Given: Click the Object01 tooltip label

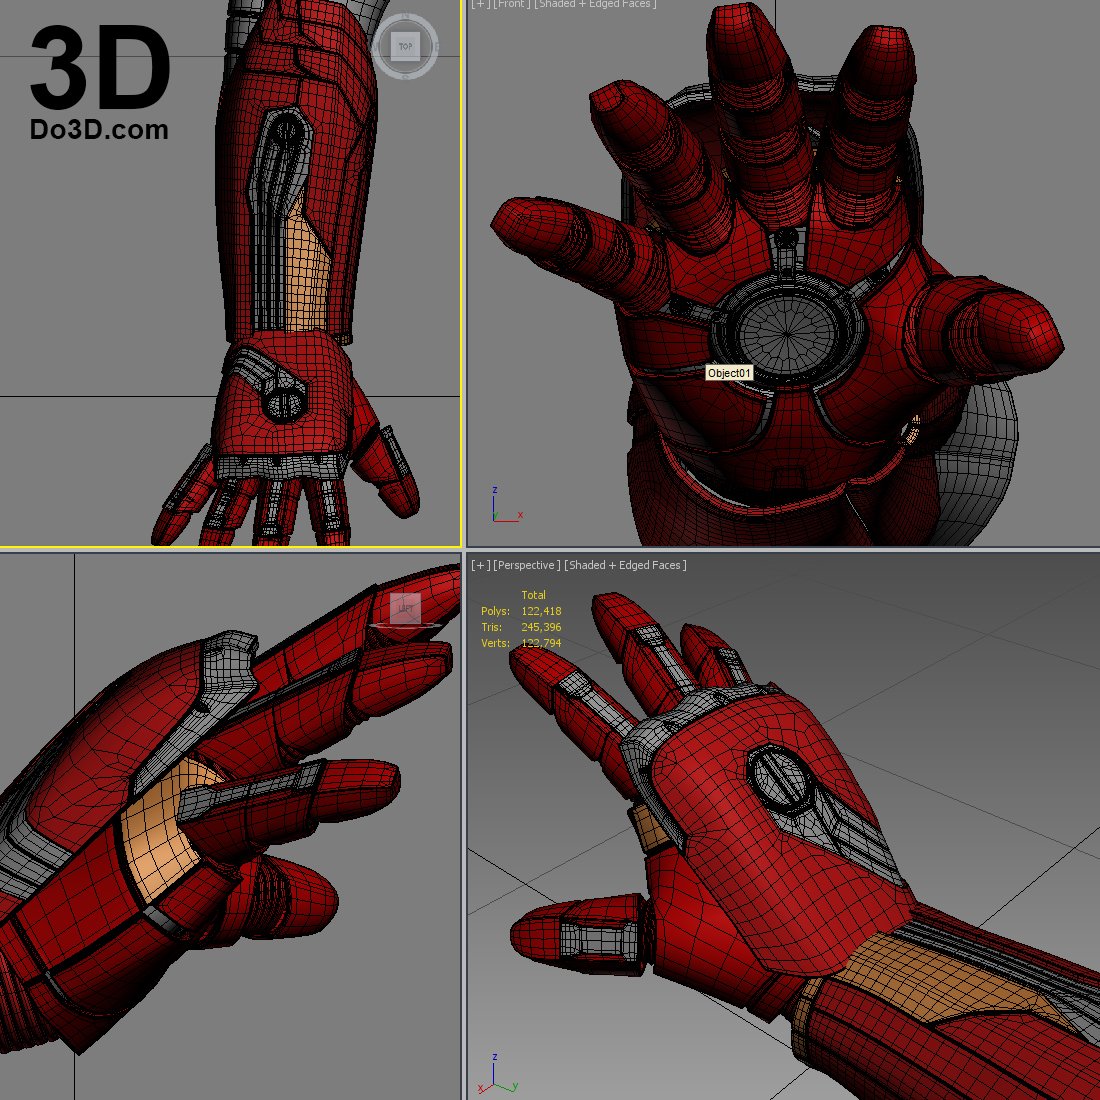Looking at the screenshot, I should (x=730, y=373).
